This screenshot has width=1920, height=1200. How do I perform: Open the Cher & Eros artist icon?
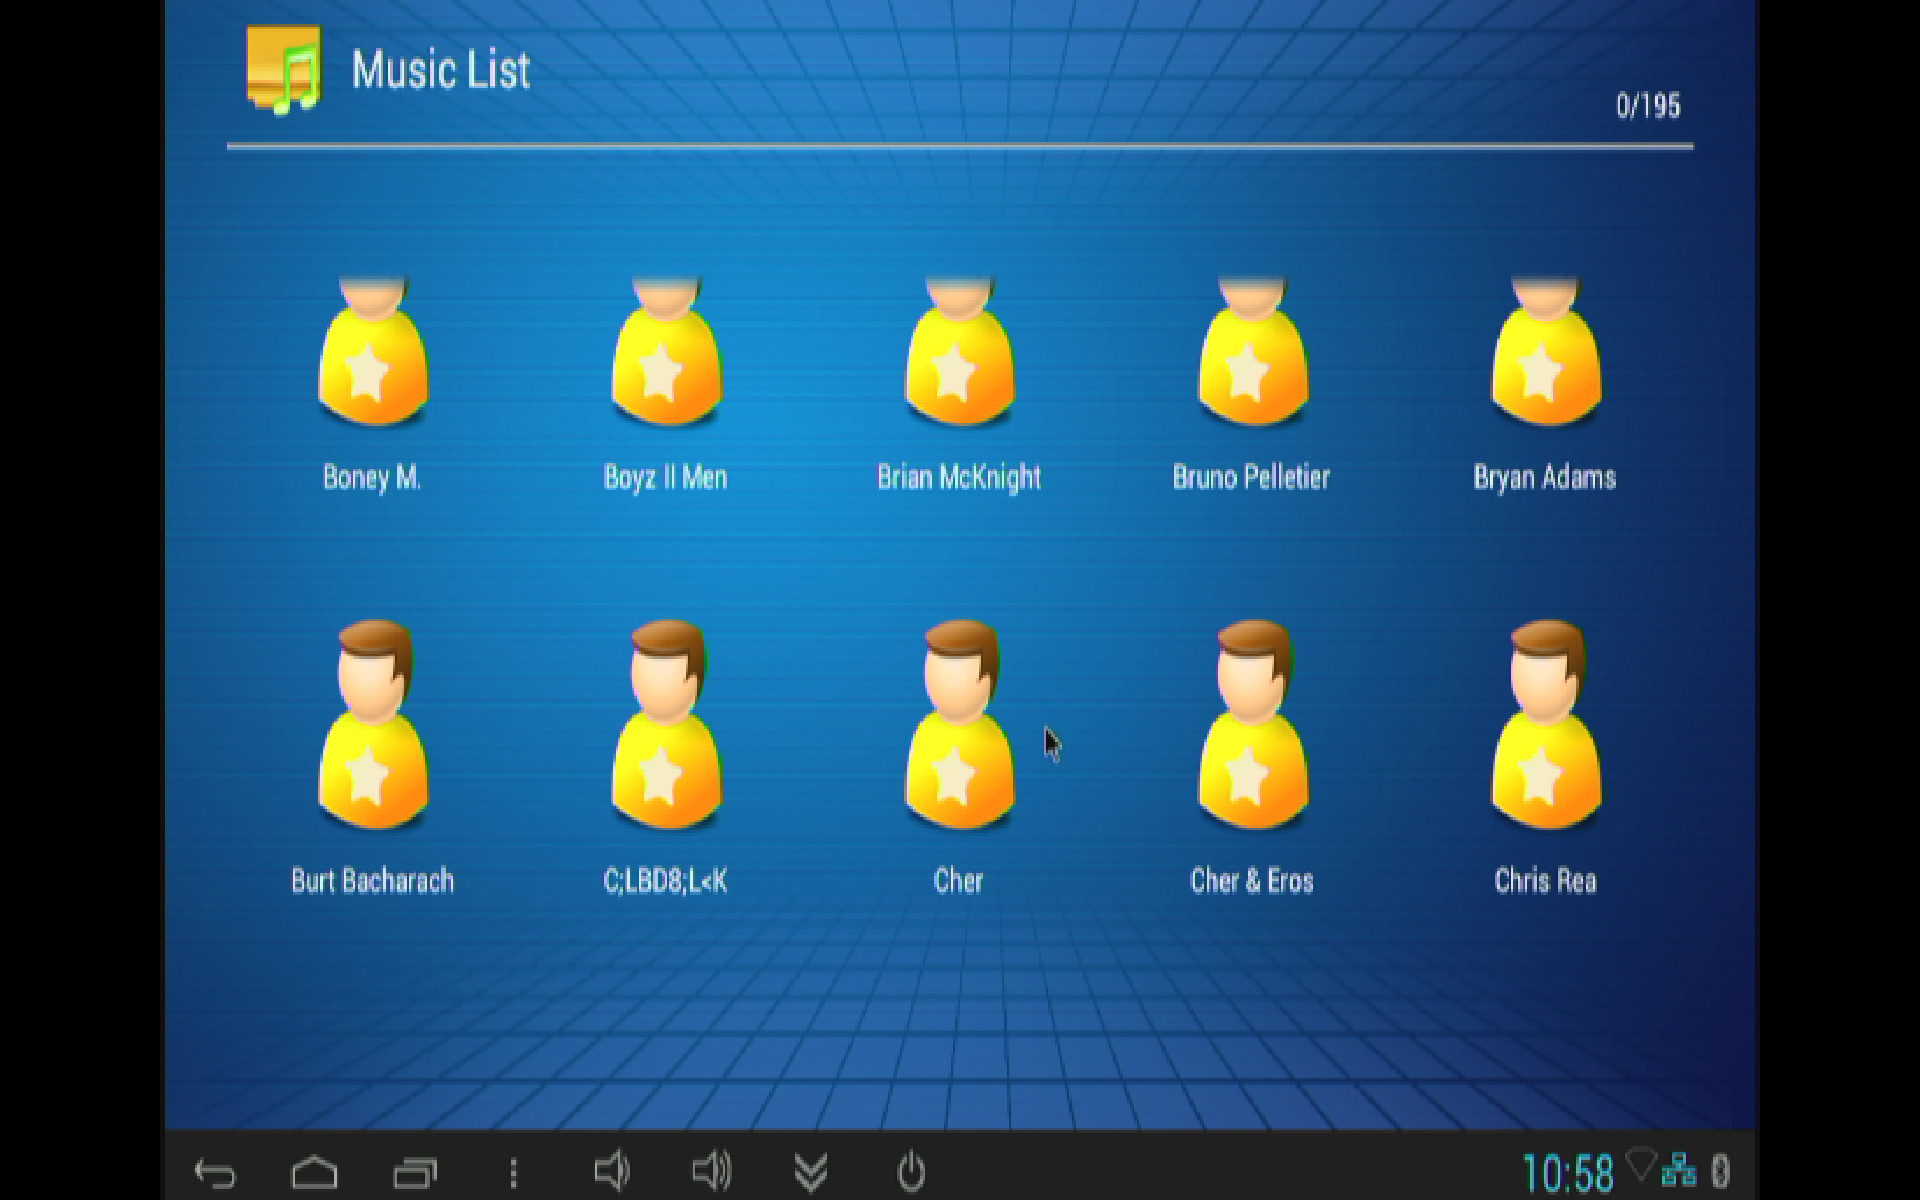(x=1252, y=727)
